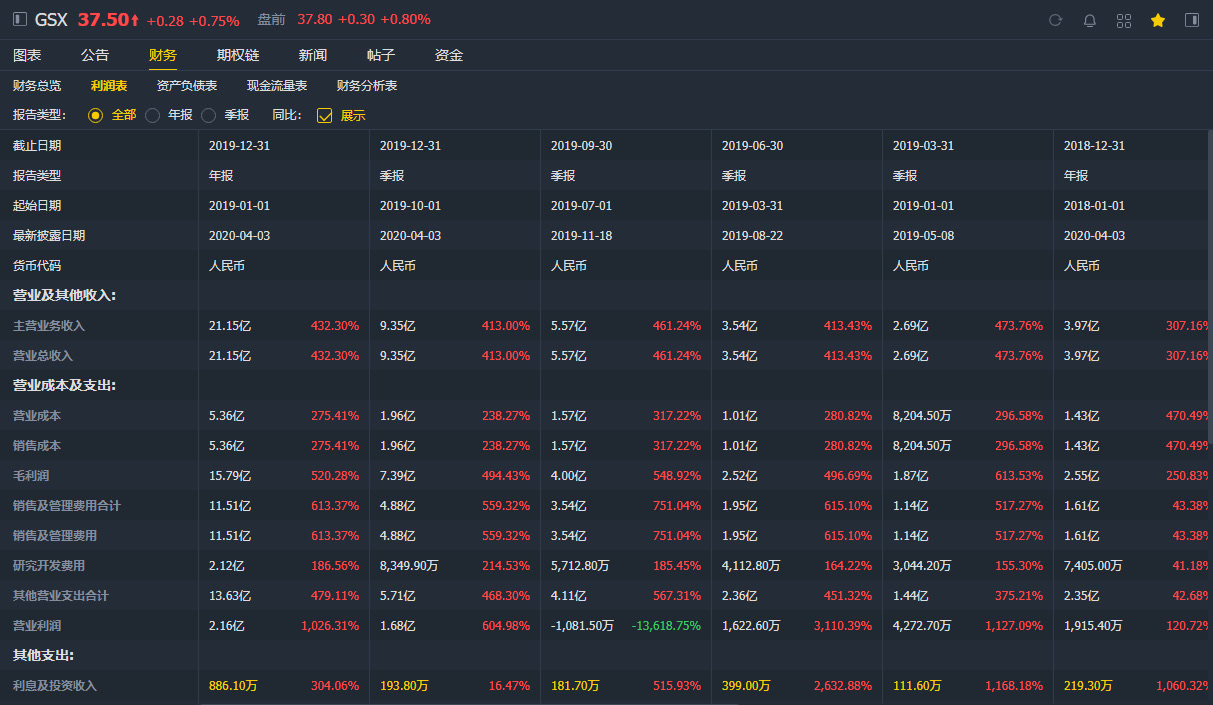Switch to the 图表 tab
This screenshot has width=1213, height=705.
[27, 55]
